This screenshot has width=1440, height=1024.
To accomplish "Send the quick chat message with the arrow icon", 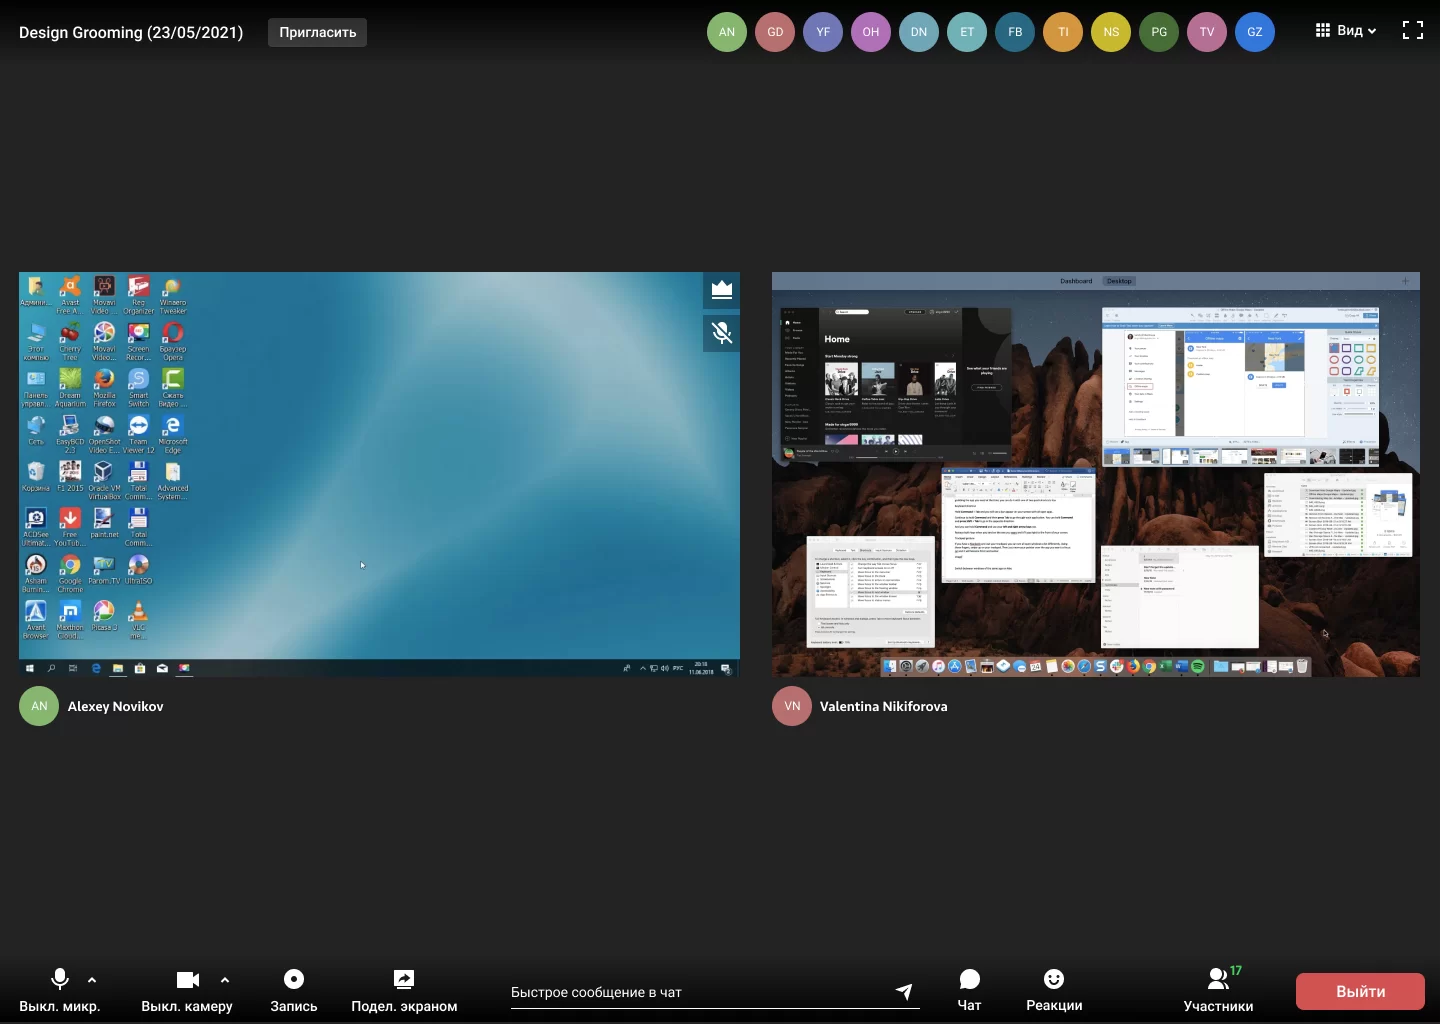I will click(x=904, y=991).
